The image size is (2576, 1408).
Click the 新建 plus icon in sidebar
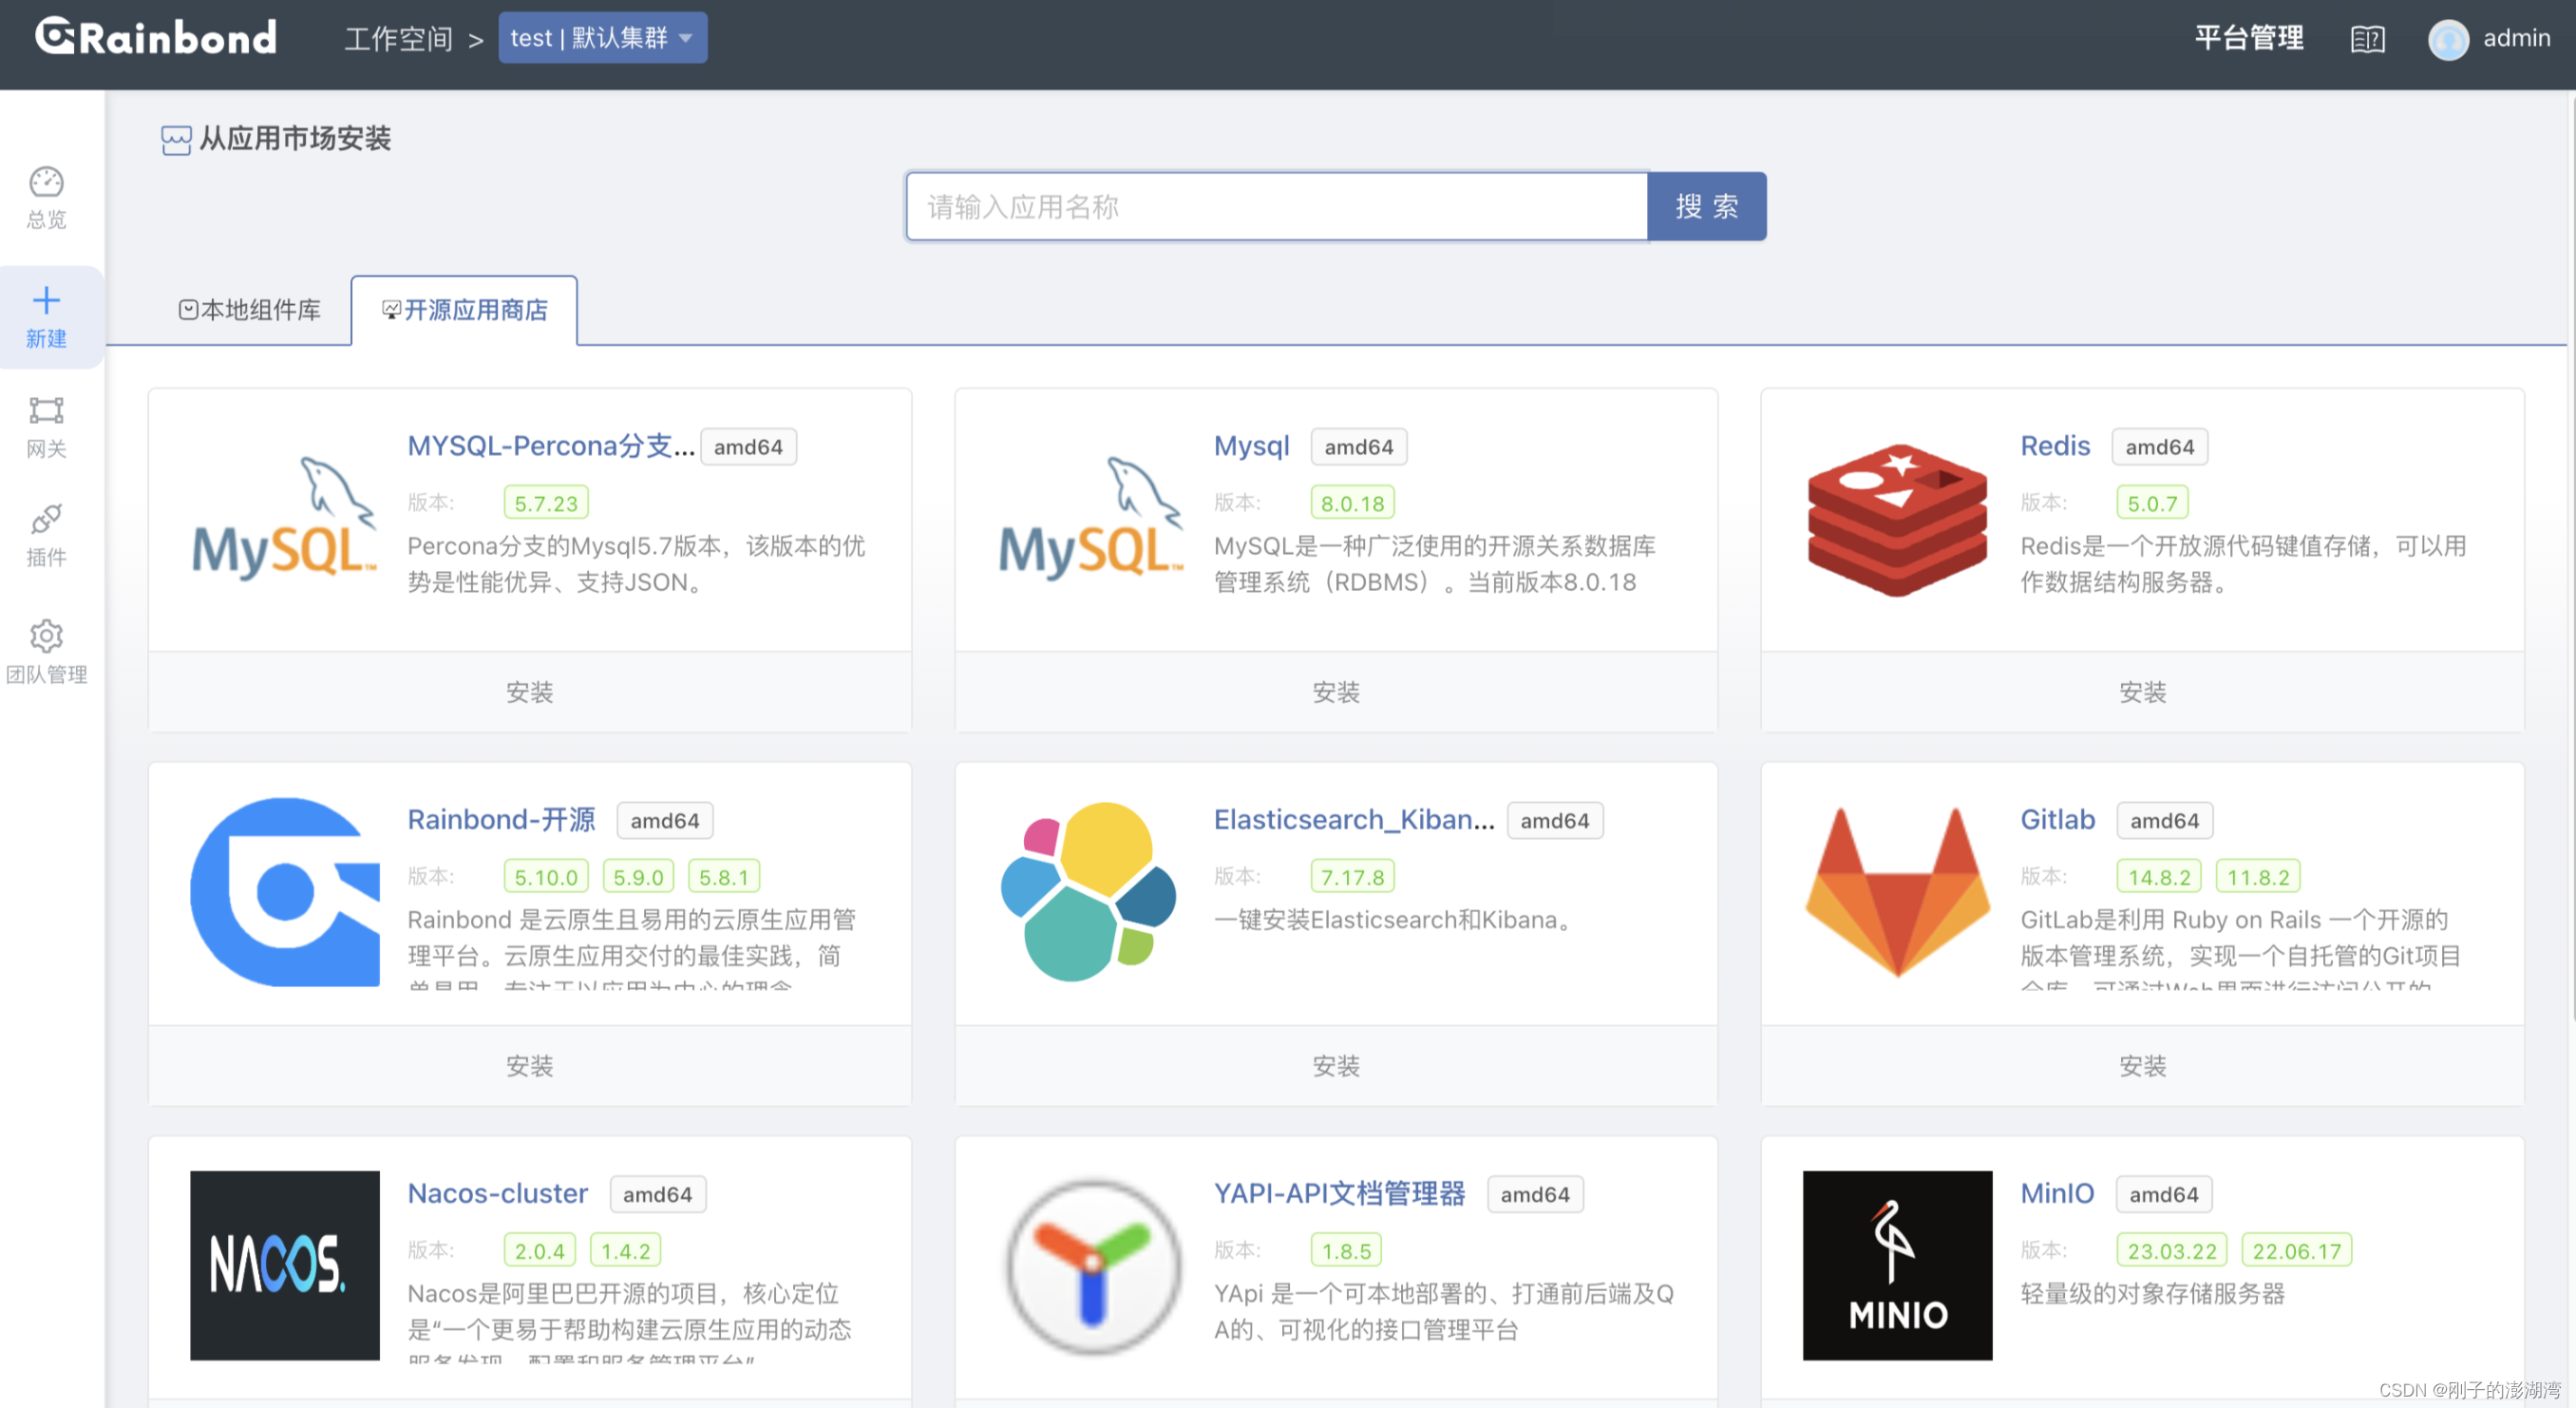[x=46, y=301]
